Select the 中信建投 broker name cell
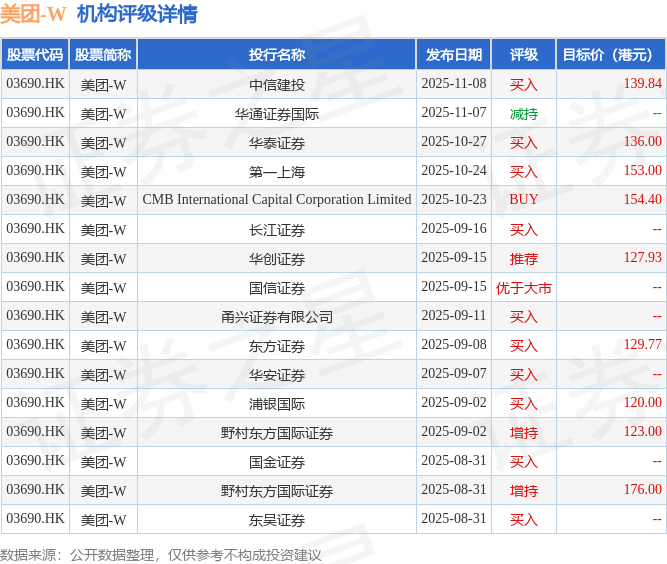Screen dimensions: 667x564 [276, 84]
